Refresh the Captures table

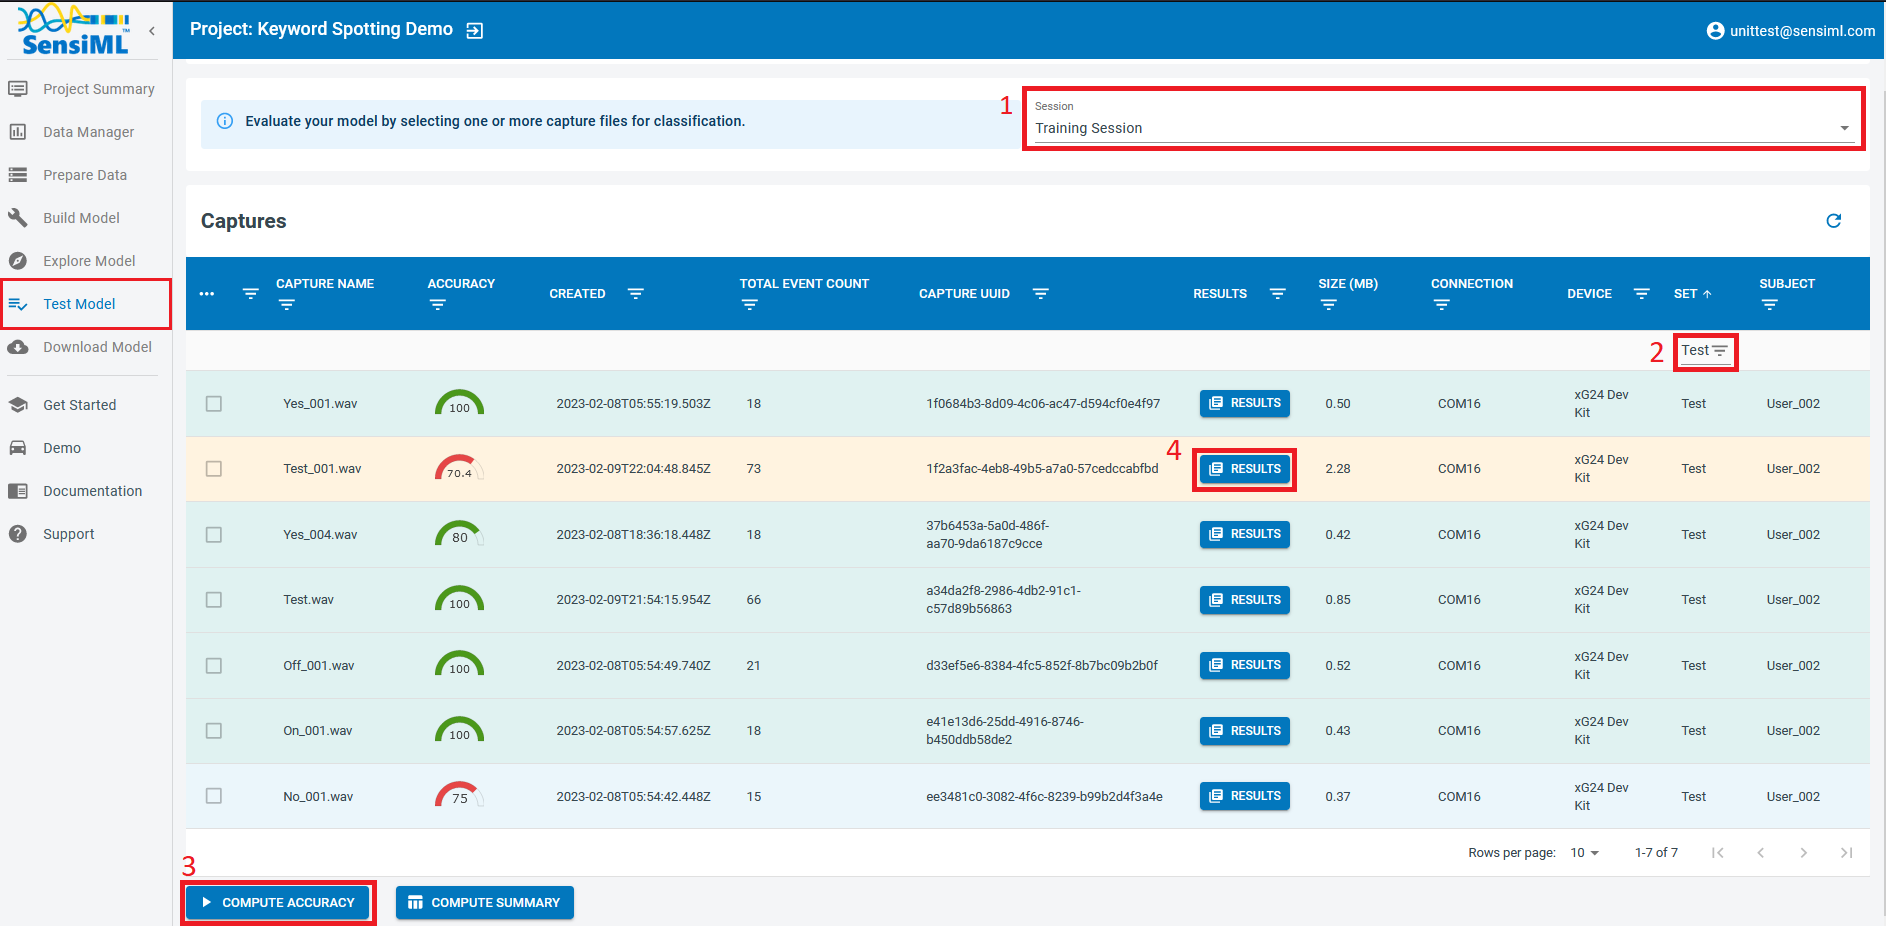pos(1834,221)
